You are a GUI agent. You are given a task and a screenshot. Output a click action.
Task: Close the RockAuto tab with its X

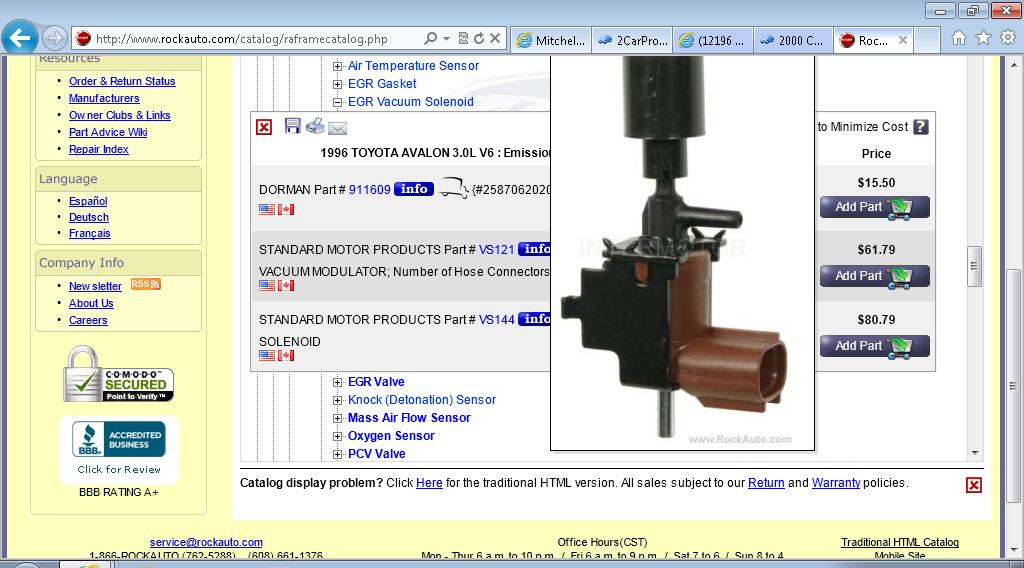(903, 40)
